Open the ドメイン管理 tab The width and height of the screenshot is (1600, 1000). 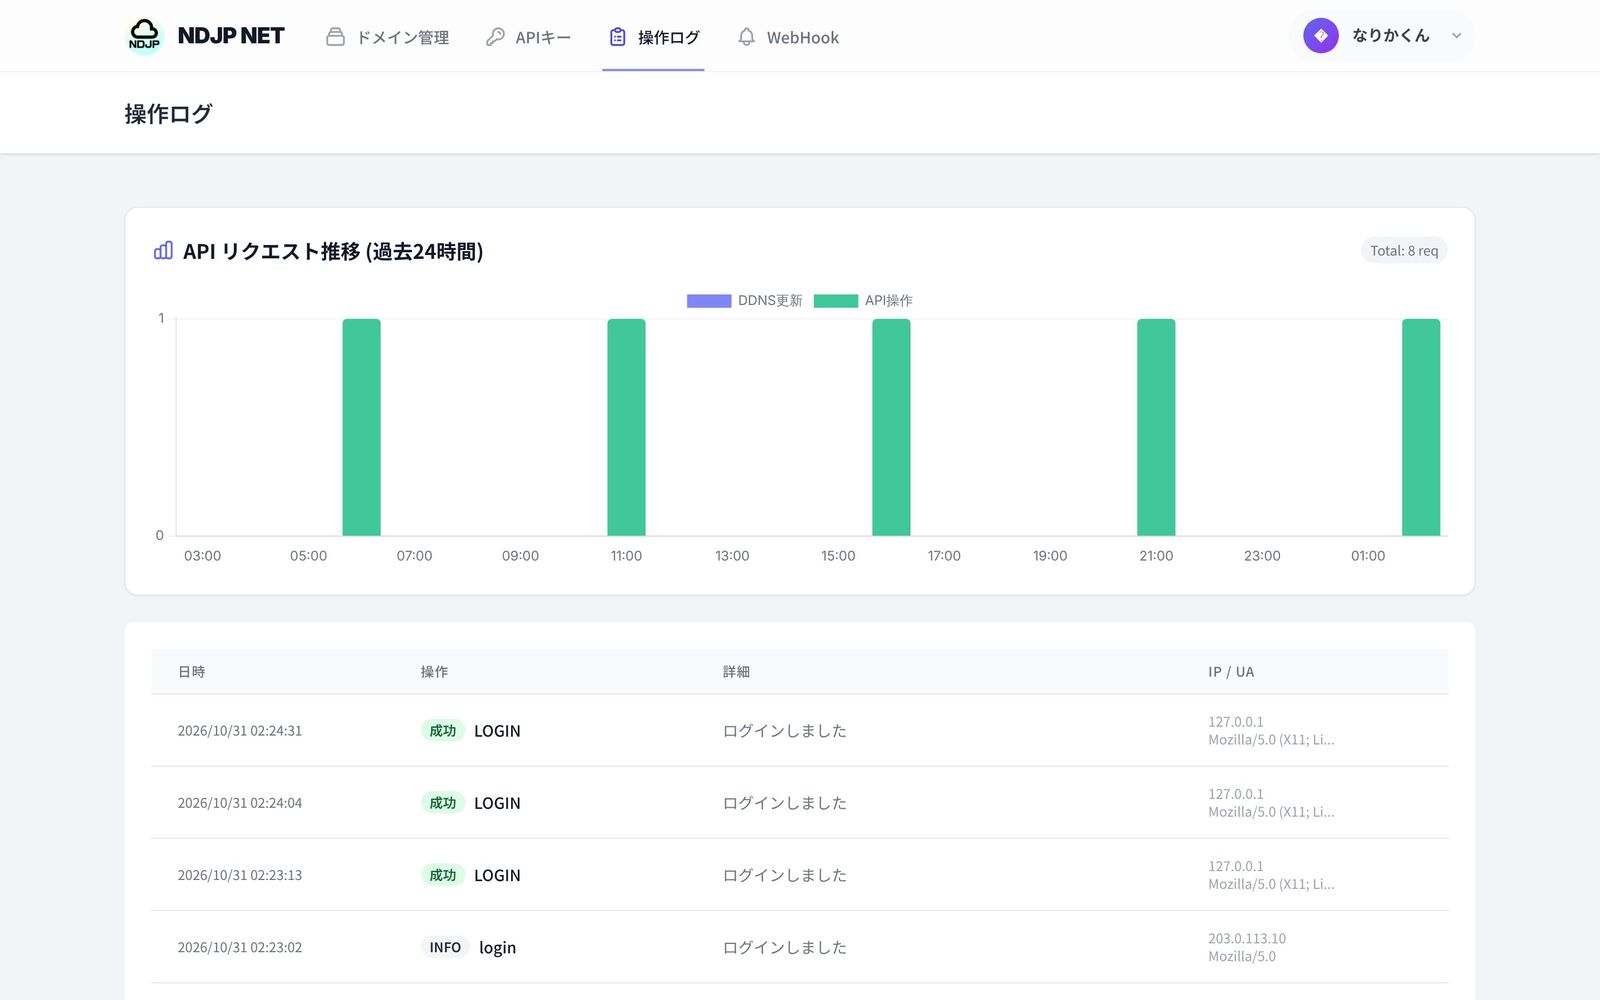point(388,37)
